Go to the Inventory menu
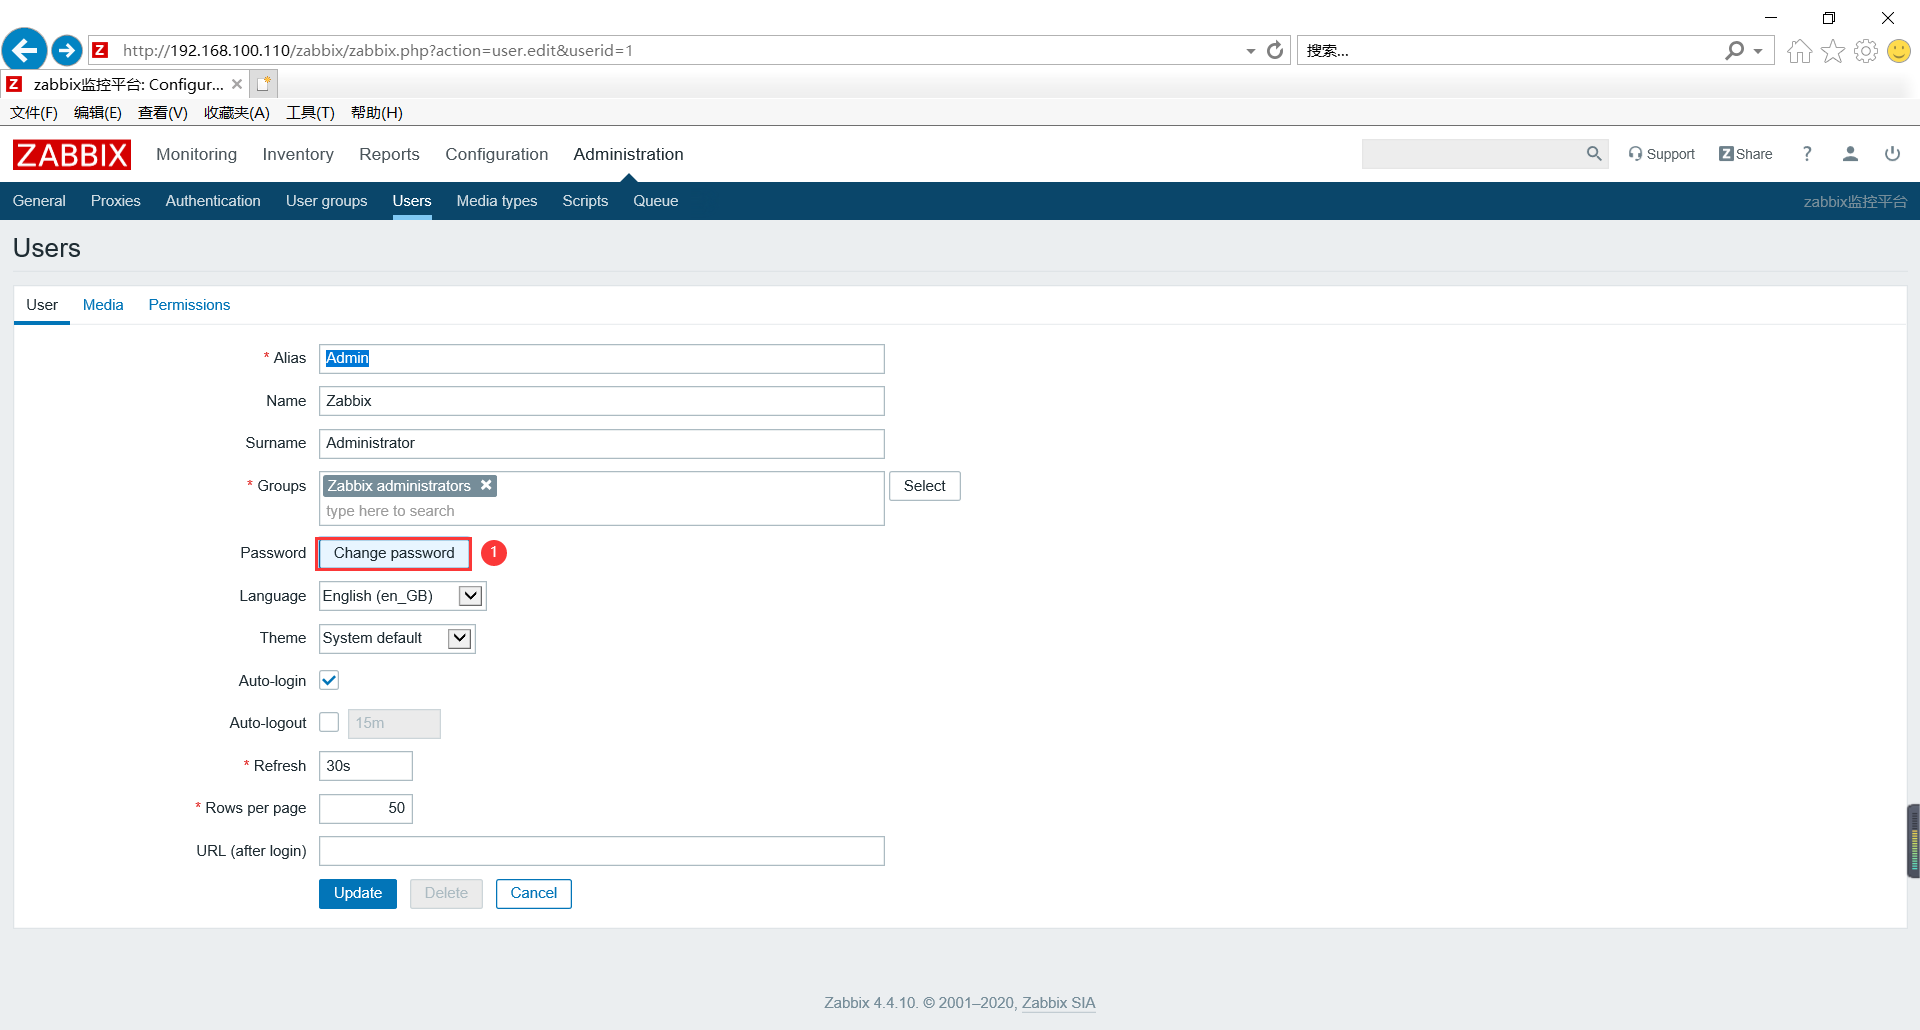 click(x=298, y=154)
